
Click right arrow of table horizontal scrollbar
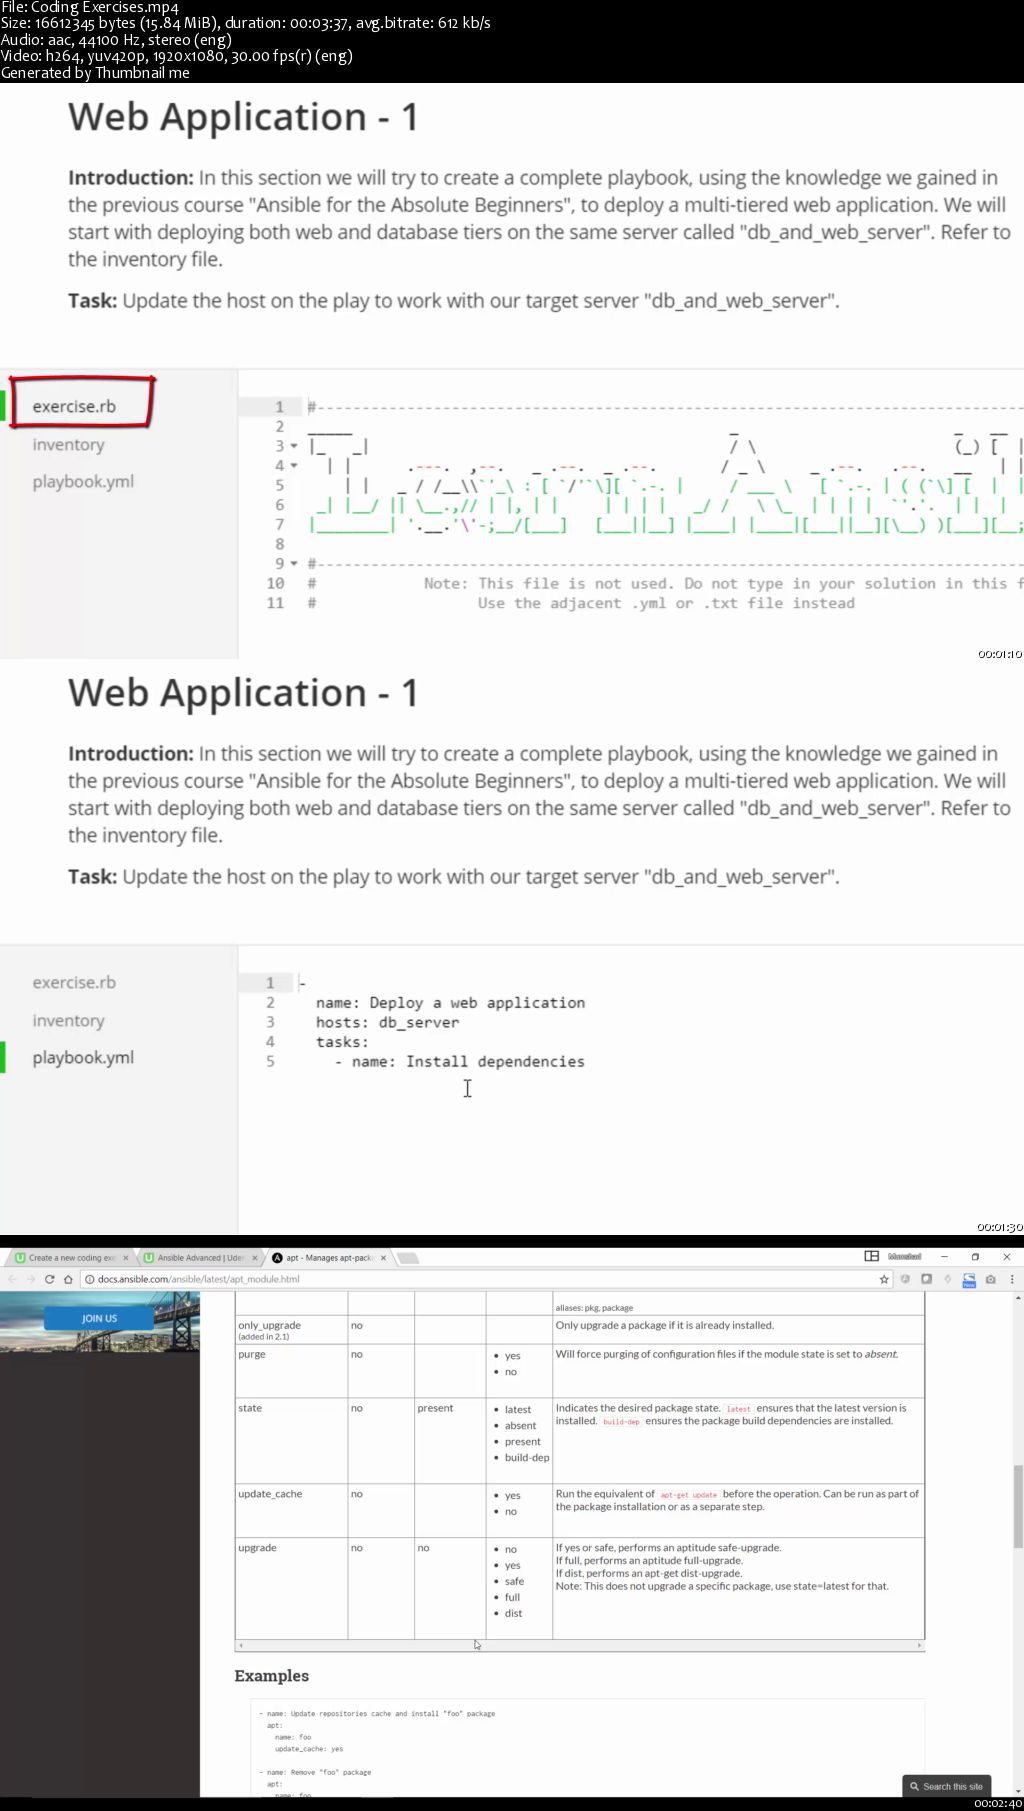coord(919,1645)
